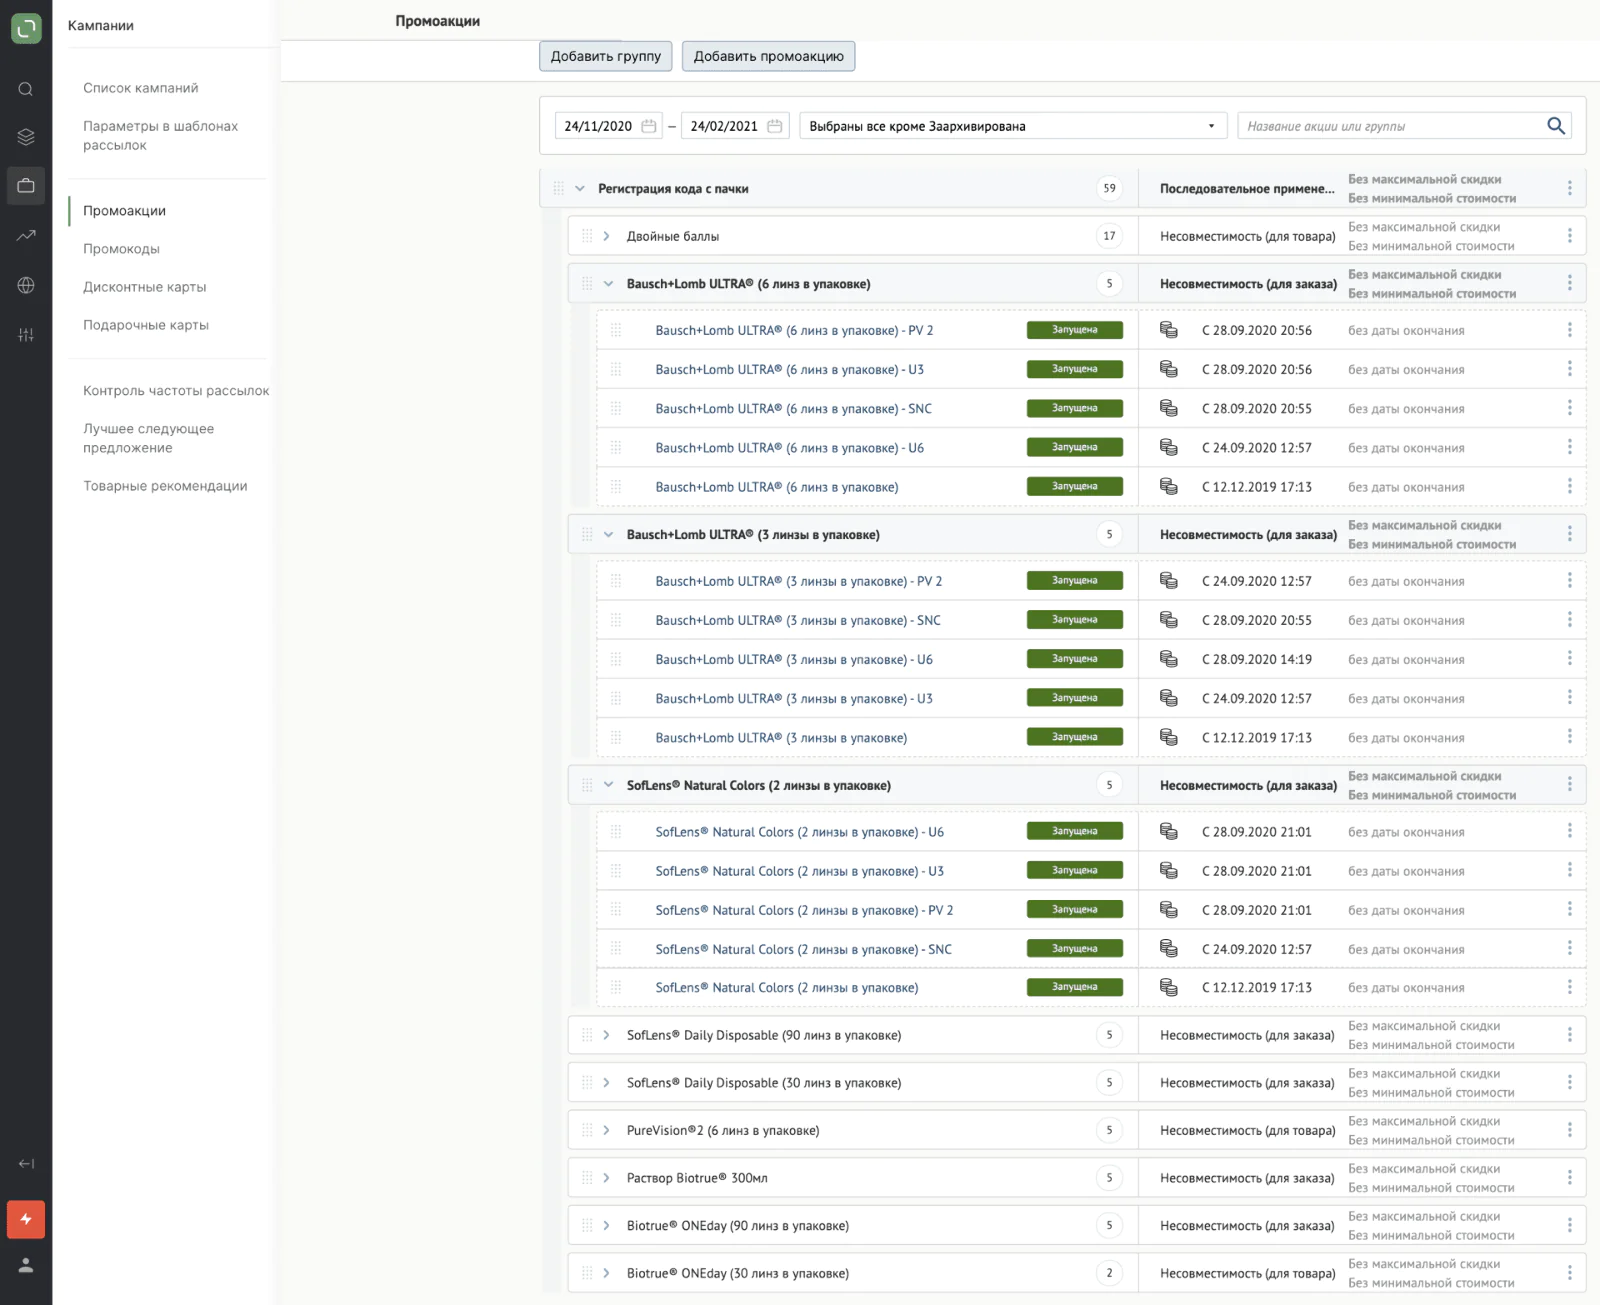Open the sliders settings sidebar icon
Image resolution: width=1600 pixels, height=1305 pixels.
point(26,334)
